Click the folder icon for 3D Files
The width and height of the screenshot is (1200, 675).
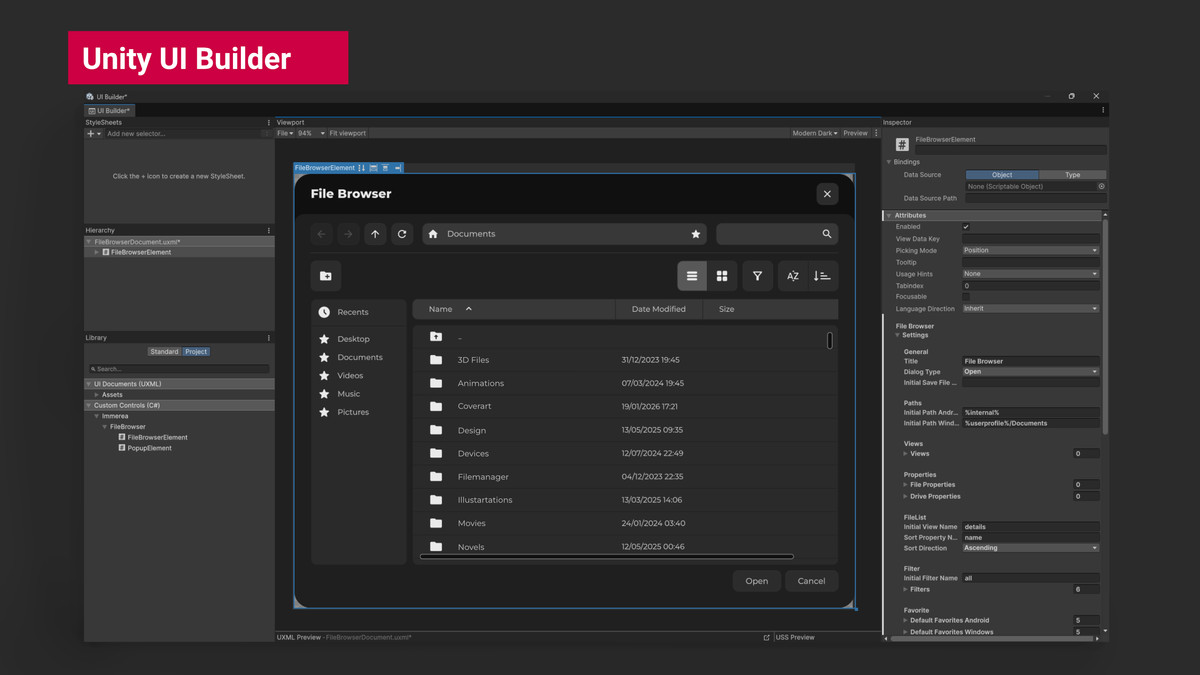[x=436, y=360]
